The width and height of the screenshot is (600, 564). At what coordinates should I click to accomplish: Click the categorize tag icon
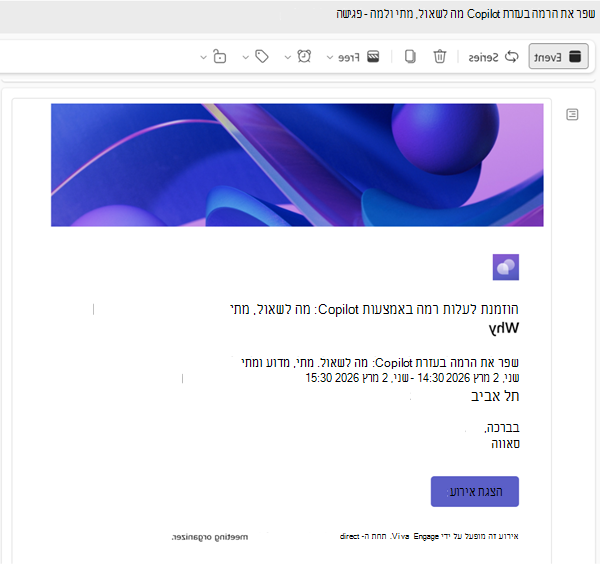click(x=262, y=57)
